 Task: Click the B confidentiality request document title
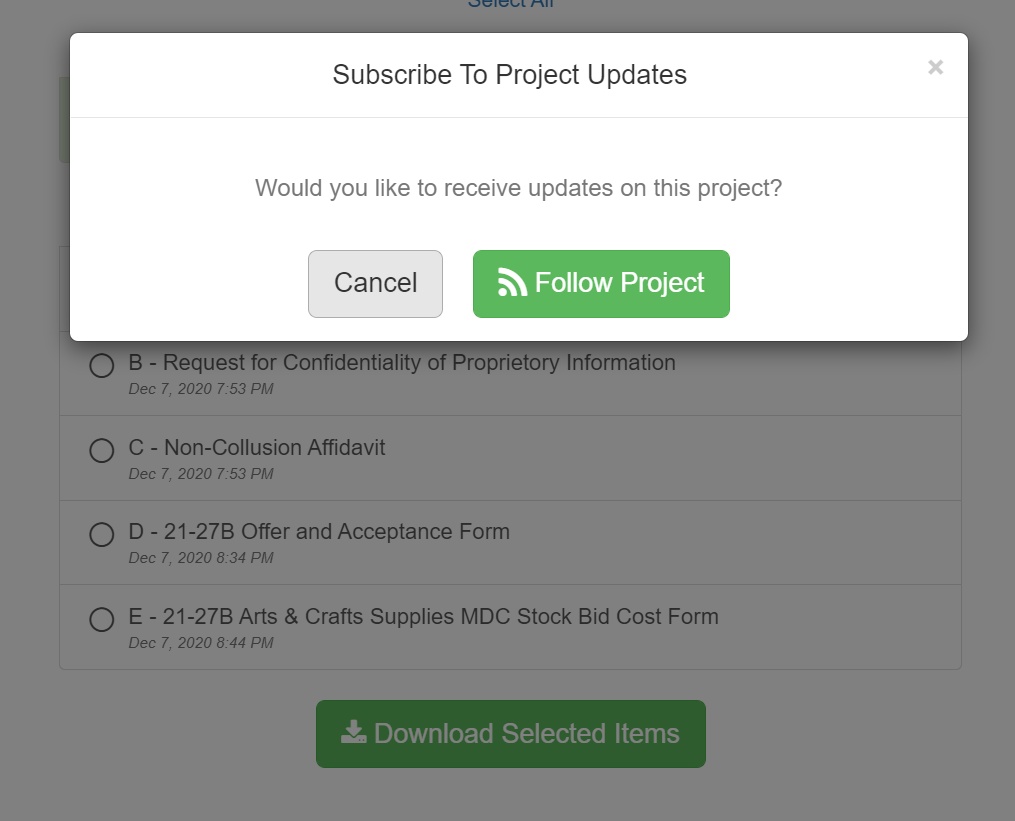click(402, 362)
